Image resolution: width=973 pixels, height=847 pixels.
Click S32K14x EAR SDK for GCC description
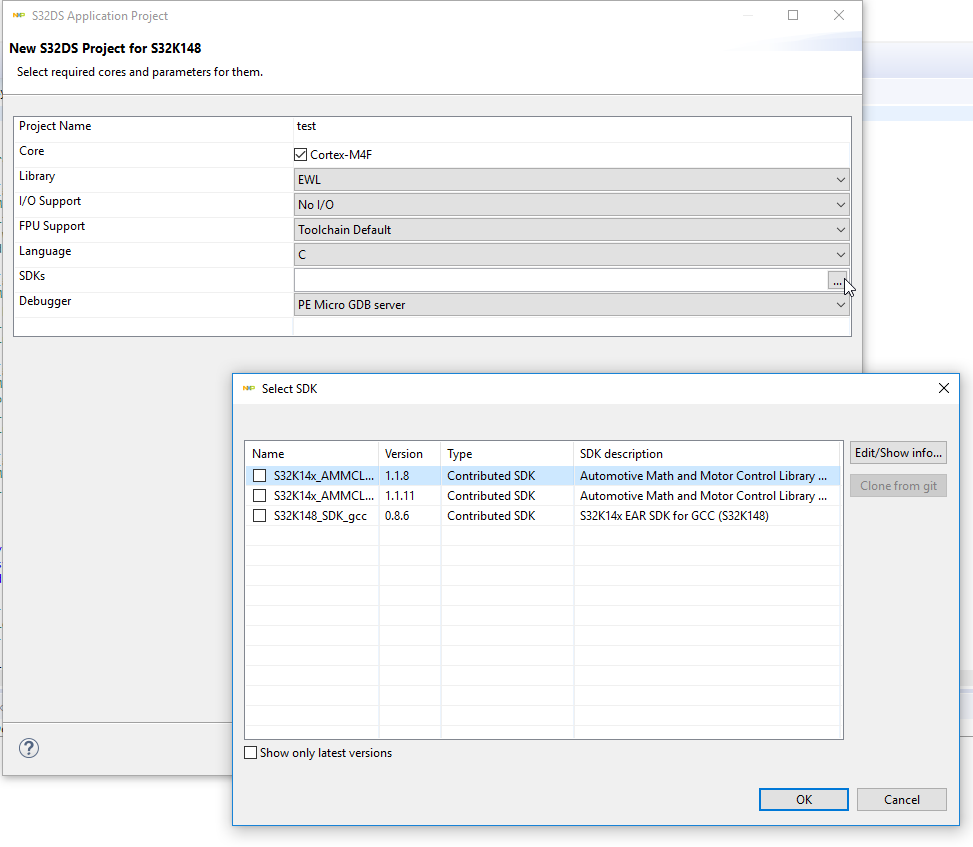tap(674, 516)
